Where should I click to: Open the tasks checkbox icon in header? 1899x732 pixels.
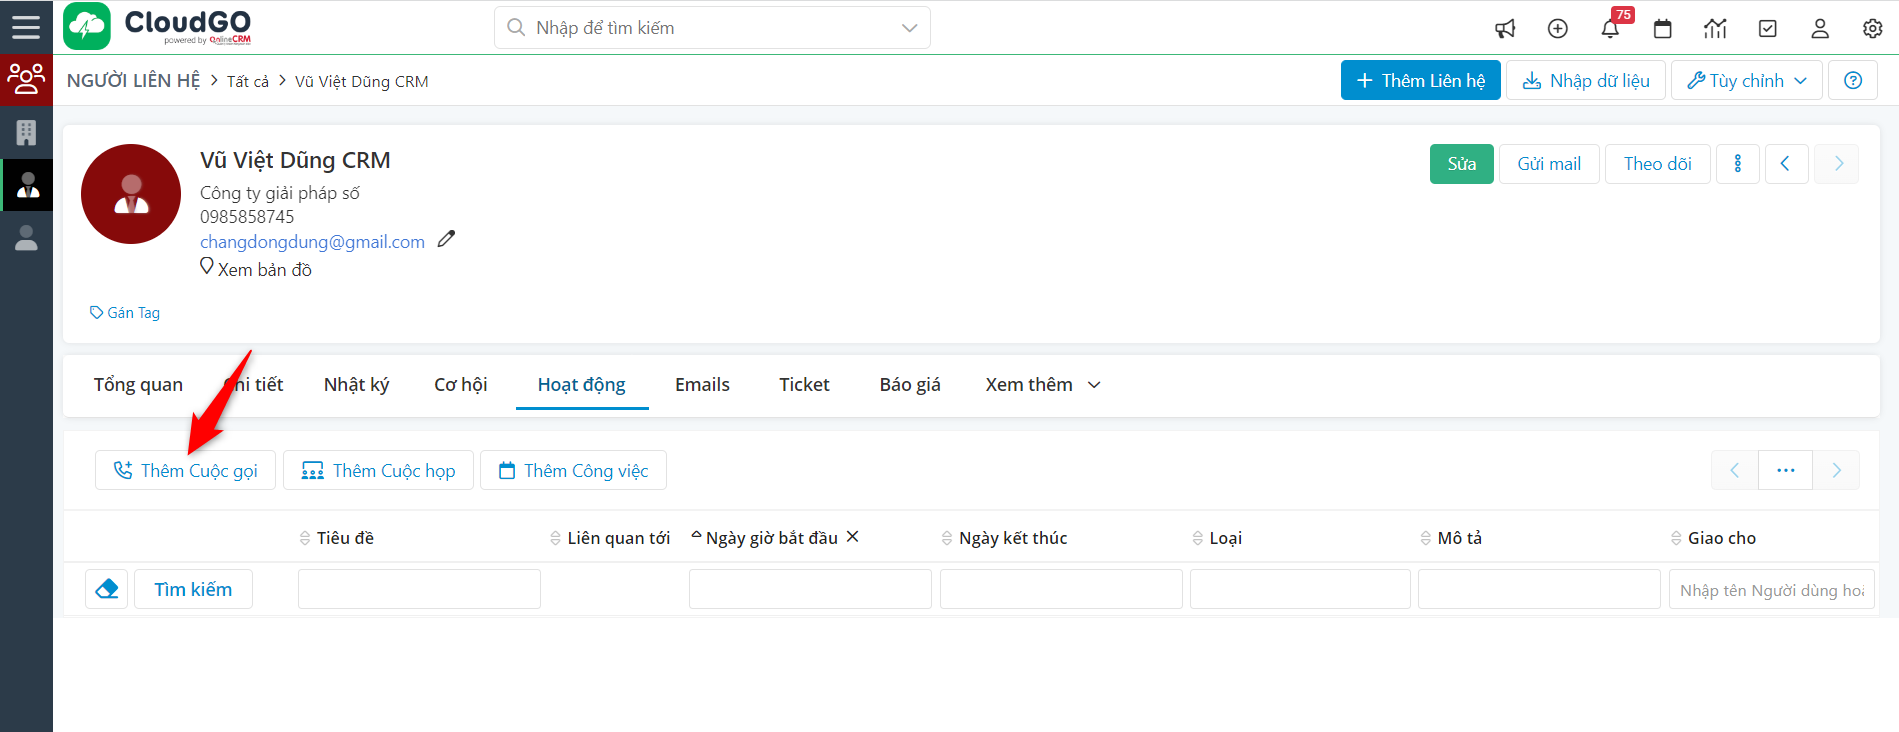click(1768, 28)
